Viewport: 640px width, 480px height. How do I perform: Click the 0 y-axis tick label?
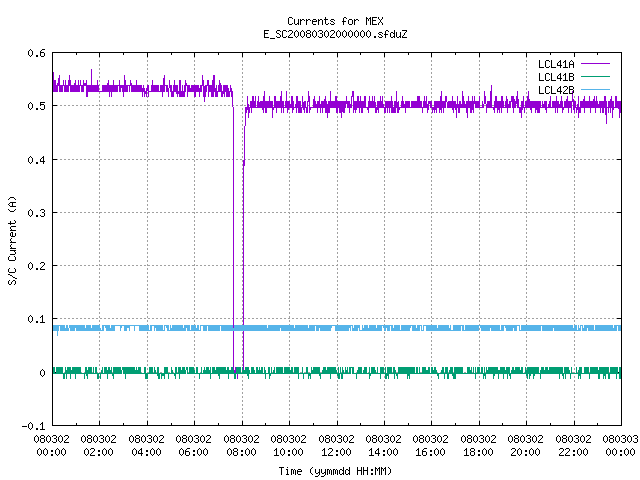click(x=42, y=373)
